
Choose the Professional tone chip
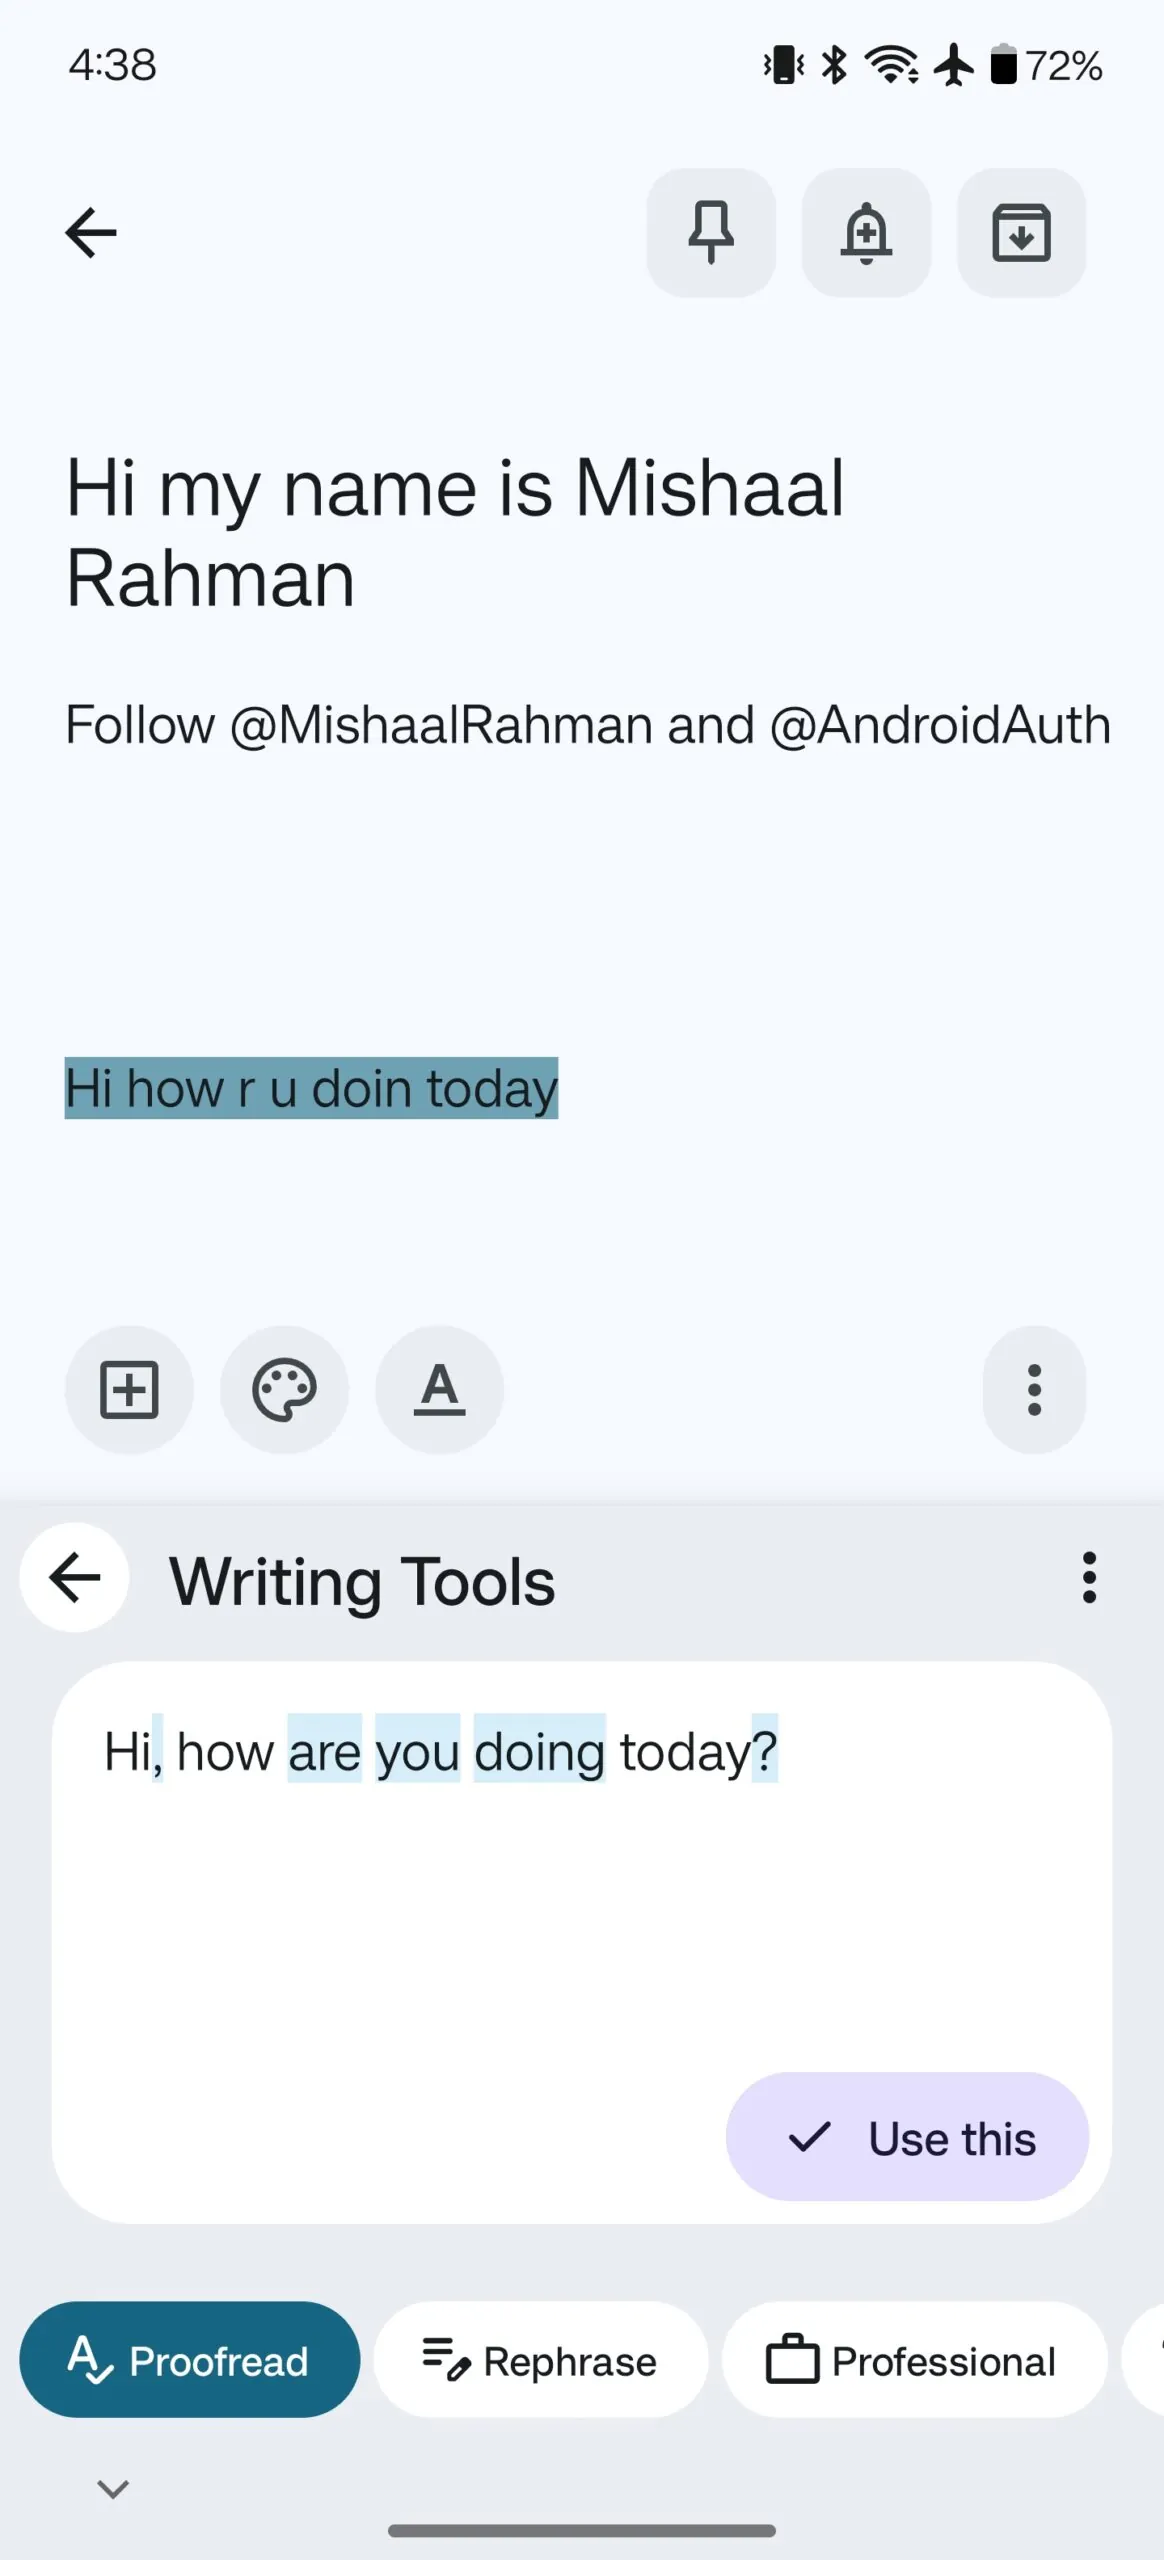[x=914, y=2361]
